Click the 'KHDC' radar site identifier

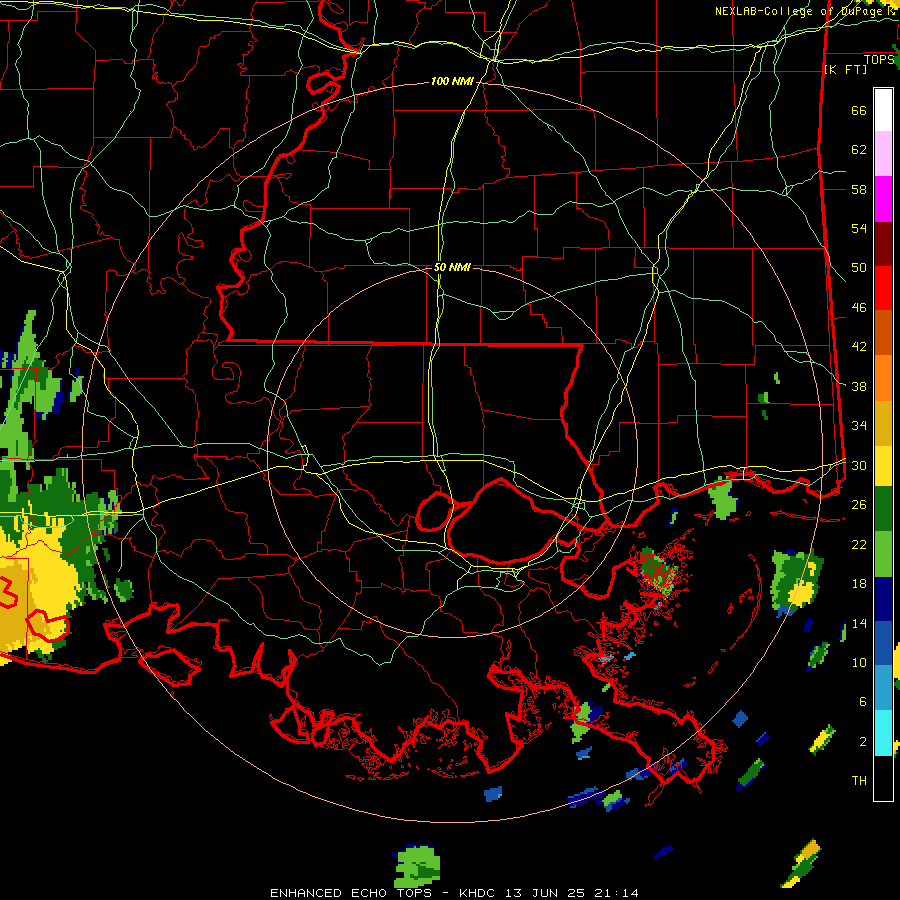(x=477, y=893)
